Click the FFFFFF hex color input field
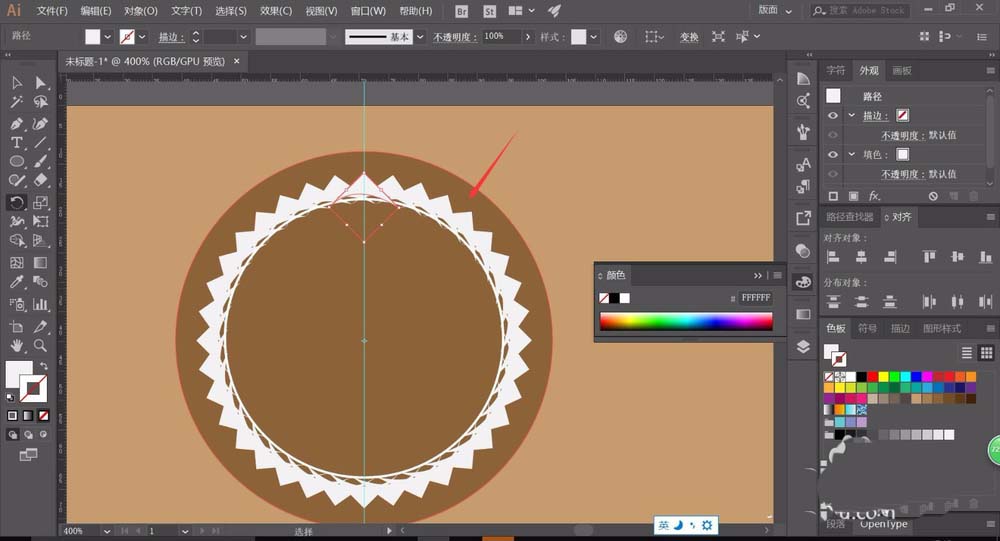The height and width of the screenshot is (541, 1000). click(755, 298)
